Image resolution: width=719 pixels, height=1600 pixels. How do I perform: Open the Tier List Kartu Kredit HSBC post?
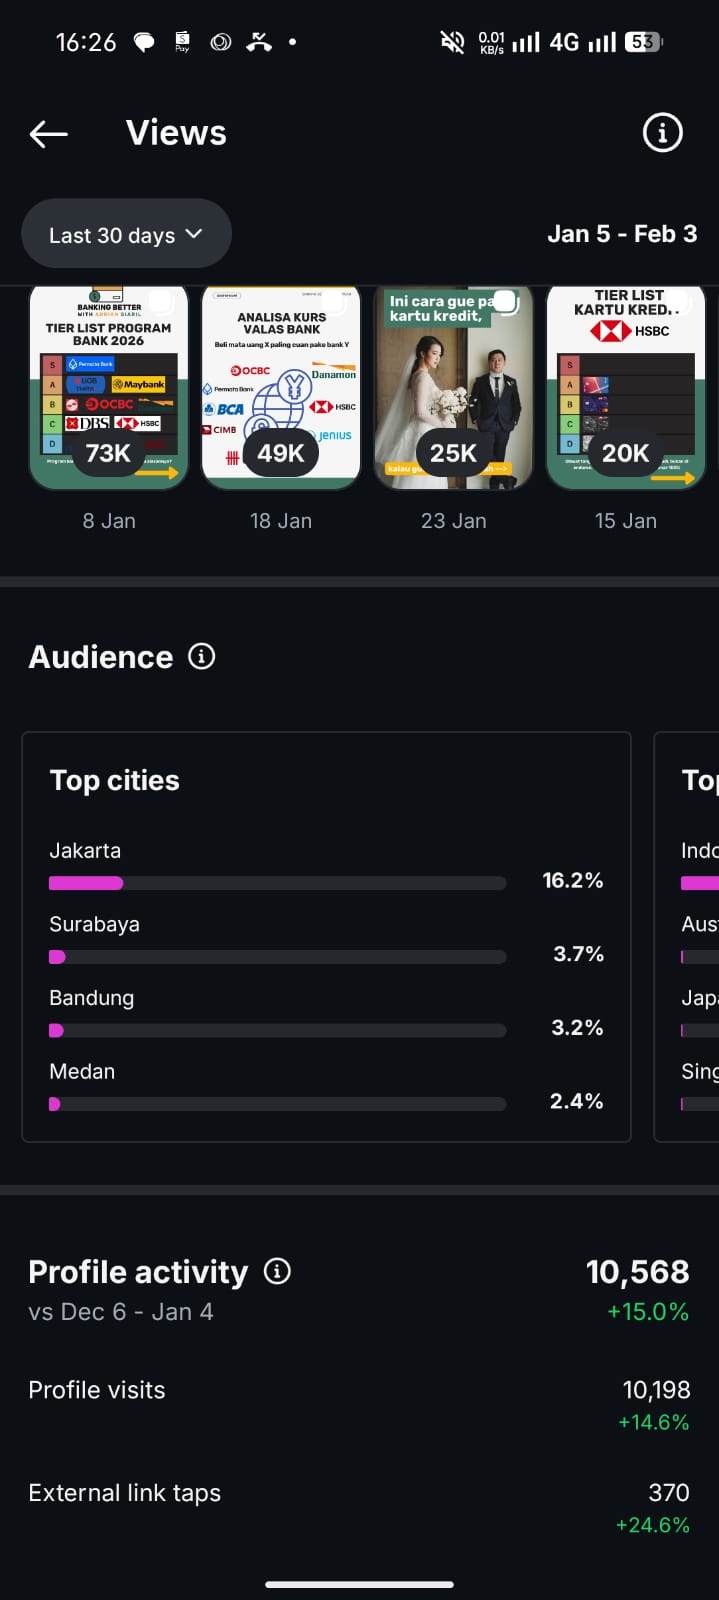pyautogui.click(x=626, y=389)
